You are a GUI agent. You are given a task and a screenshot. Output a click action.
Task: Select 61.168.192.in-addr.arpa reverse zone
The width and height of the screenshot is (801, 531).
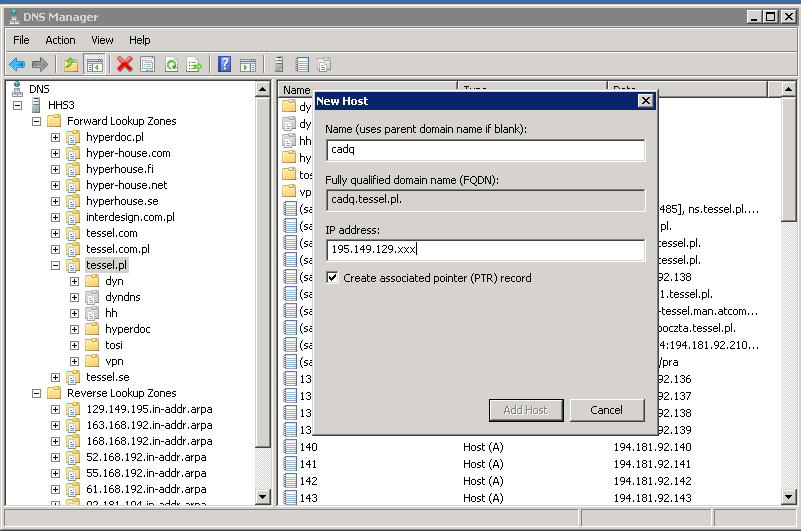146,489
